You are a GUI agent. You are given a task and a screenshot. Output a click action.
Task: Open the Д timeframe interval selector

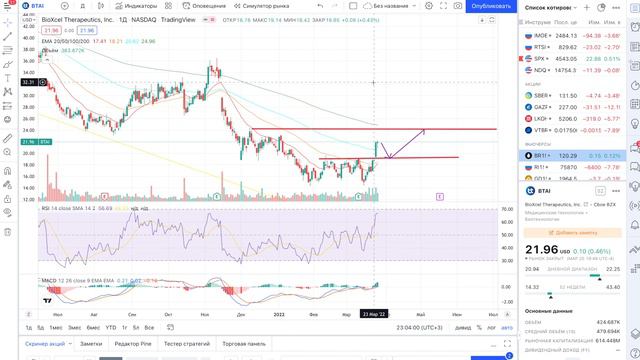coord(83,6)
